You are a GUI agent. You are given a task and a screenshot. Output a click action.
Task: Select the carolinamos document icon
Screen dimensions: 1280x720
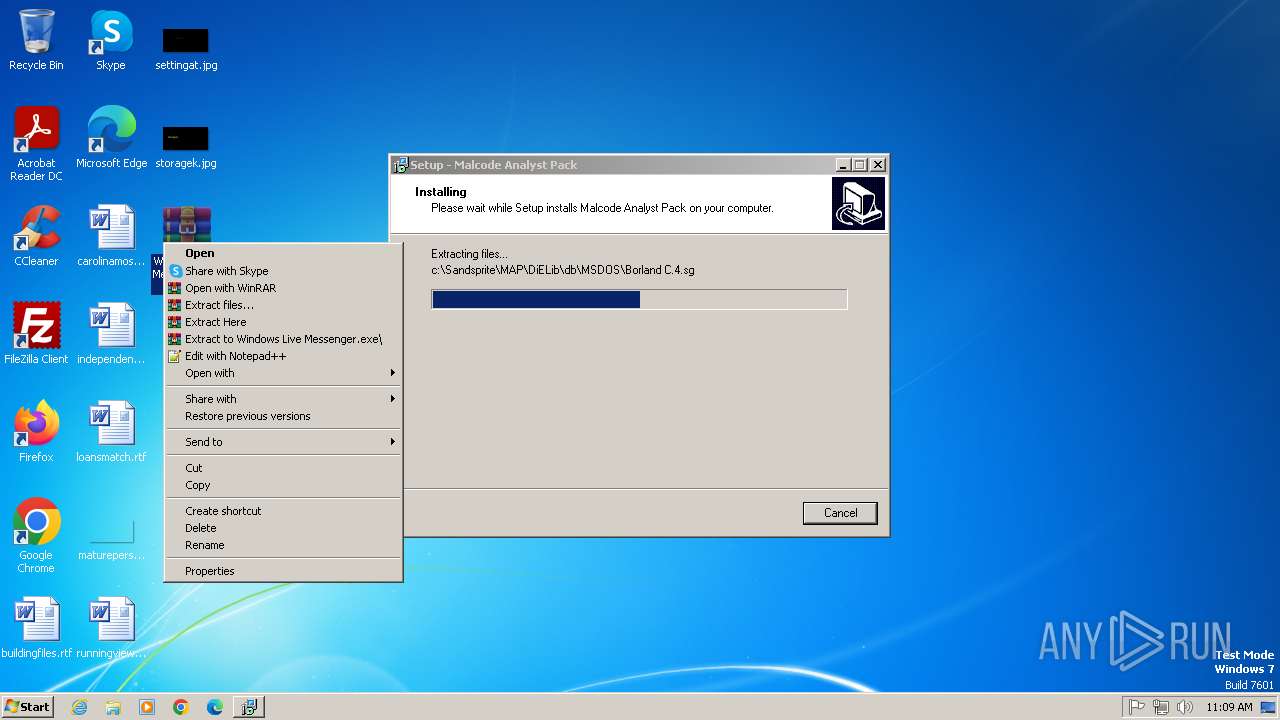(x=111, y=236)
